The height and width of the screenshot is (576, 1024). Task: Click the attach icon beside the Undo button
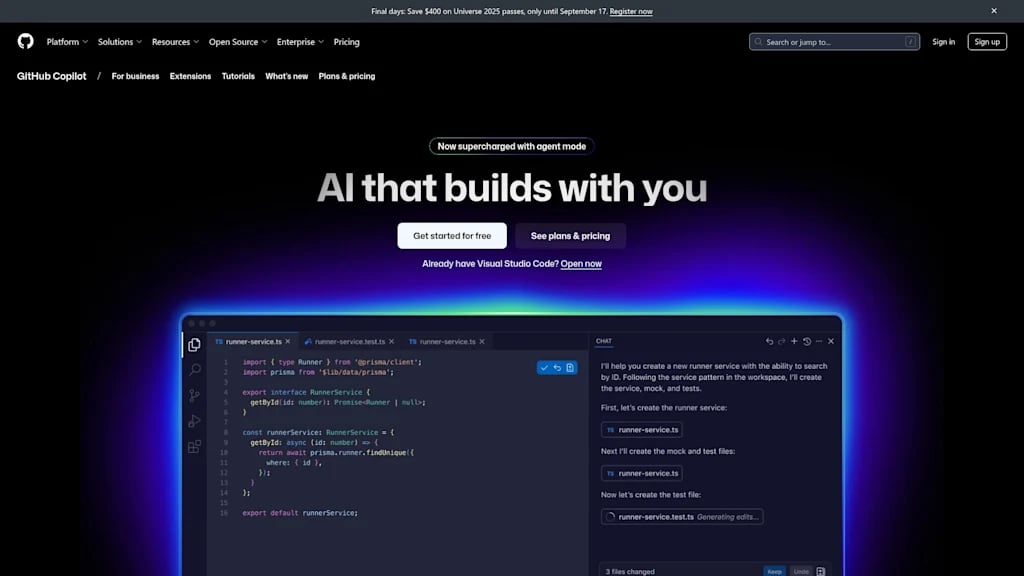tap(819, 570)
